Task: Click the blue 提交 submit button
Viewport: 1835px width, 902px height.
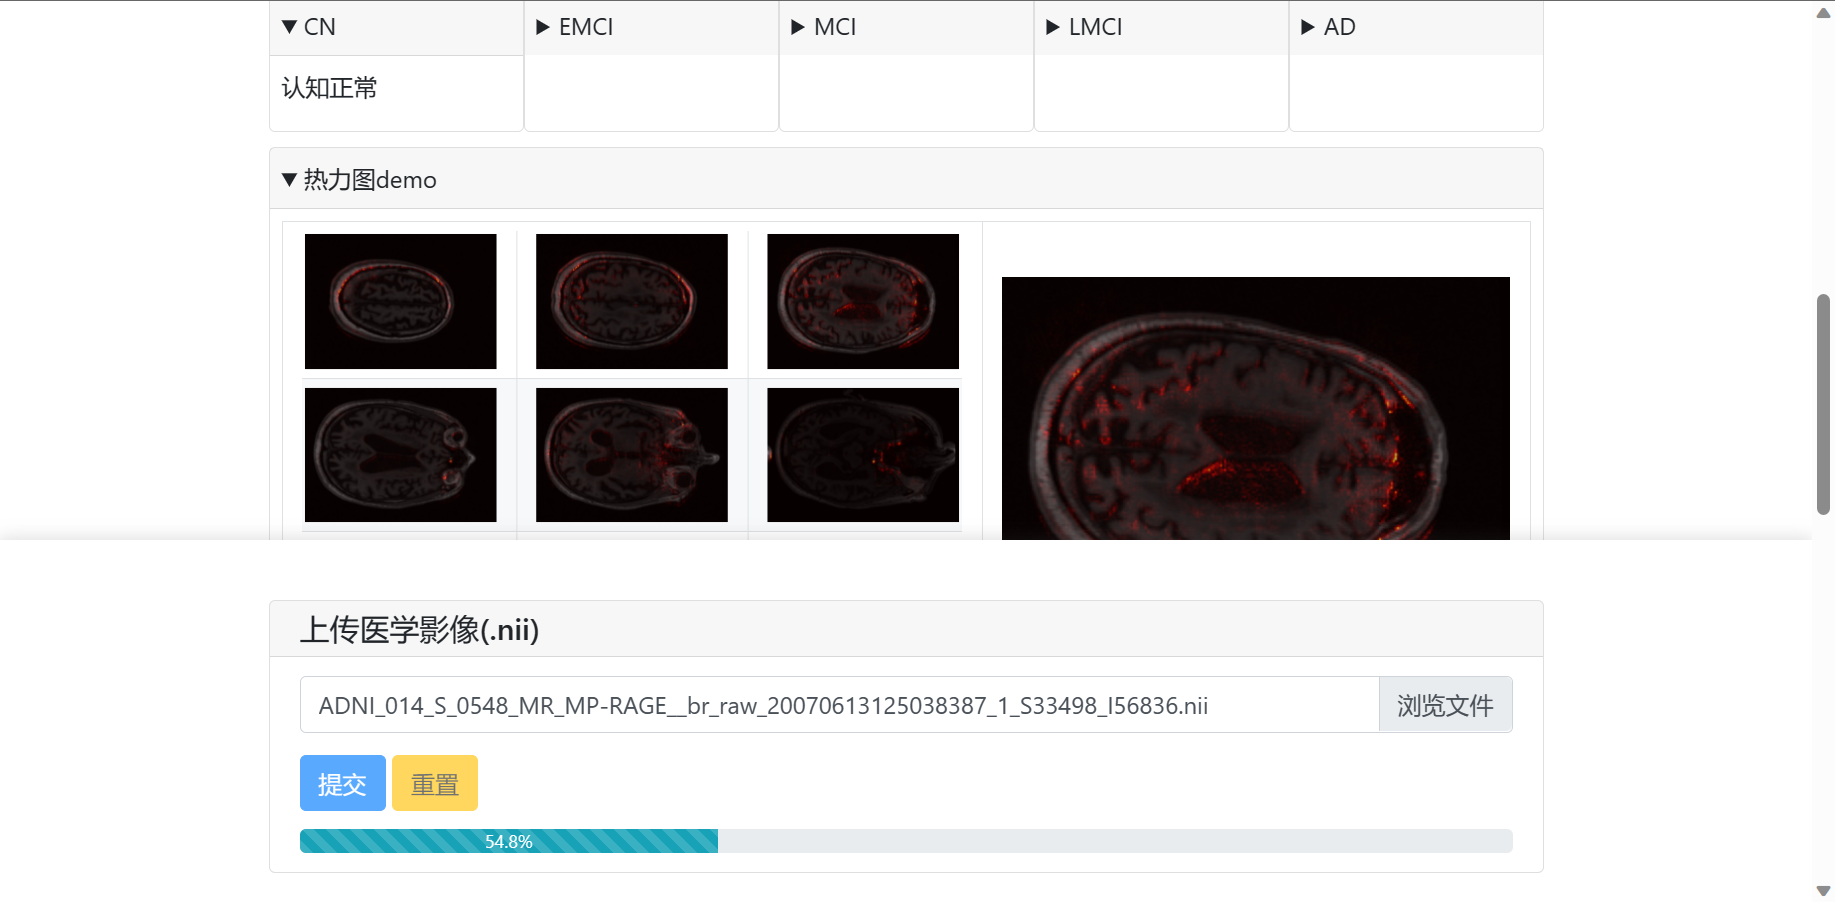Action: tap(342, 783)
